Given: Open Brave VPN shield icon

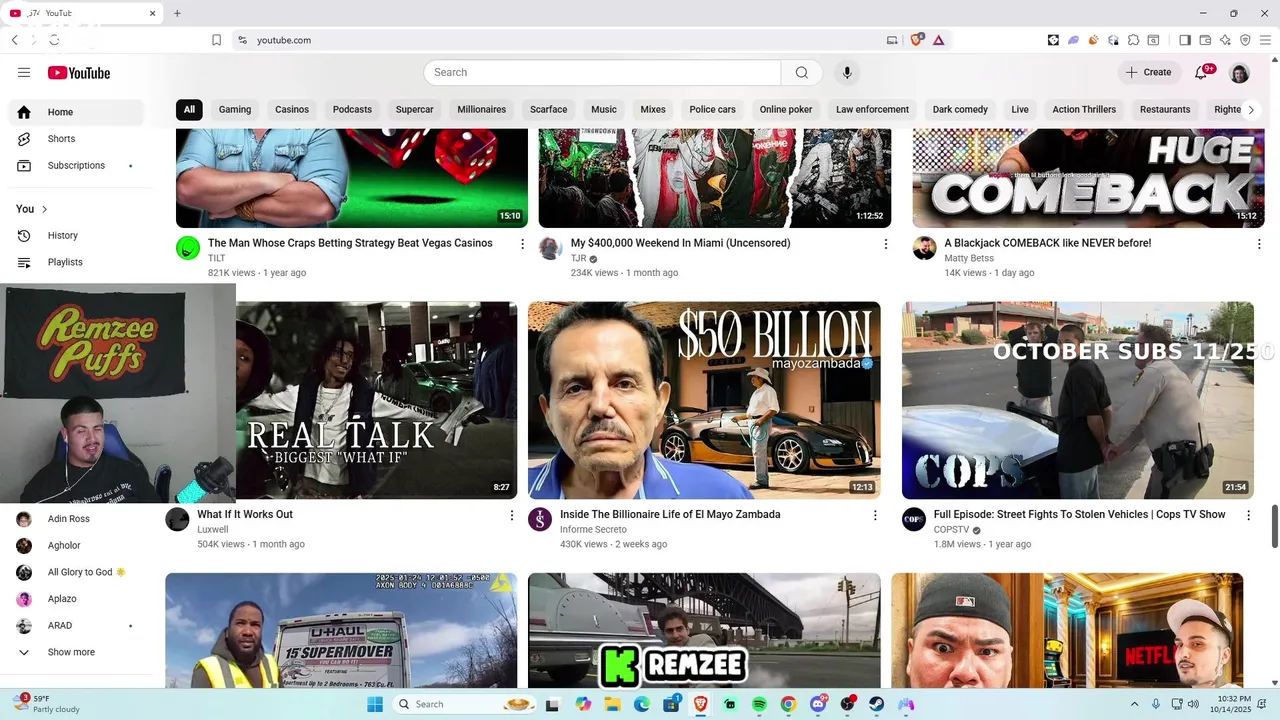Looking at the screenshot, I should coord(1245,40).
